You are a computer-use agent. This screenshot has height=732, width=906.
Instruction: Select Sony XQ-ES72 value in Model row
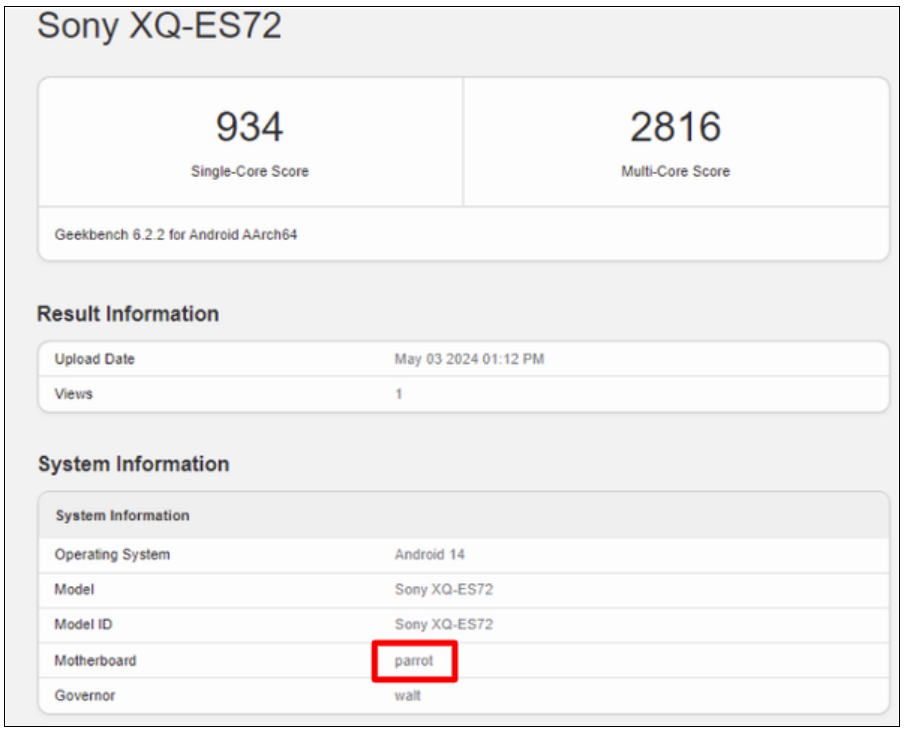[444, 589]
